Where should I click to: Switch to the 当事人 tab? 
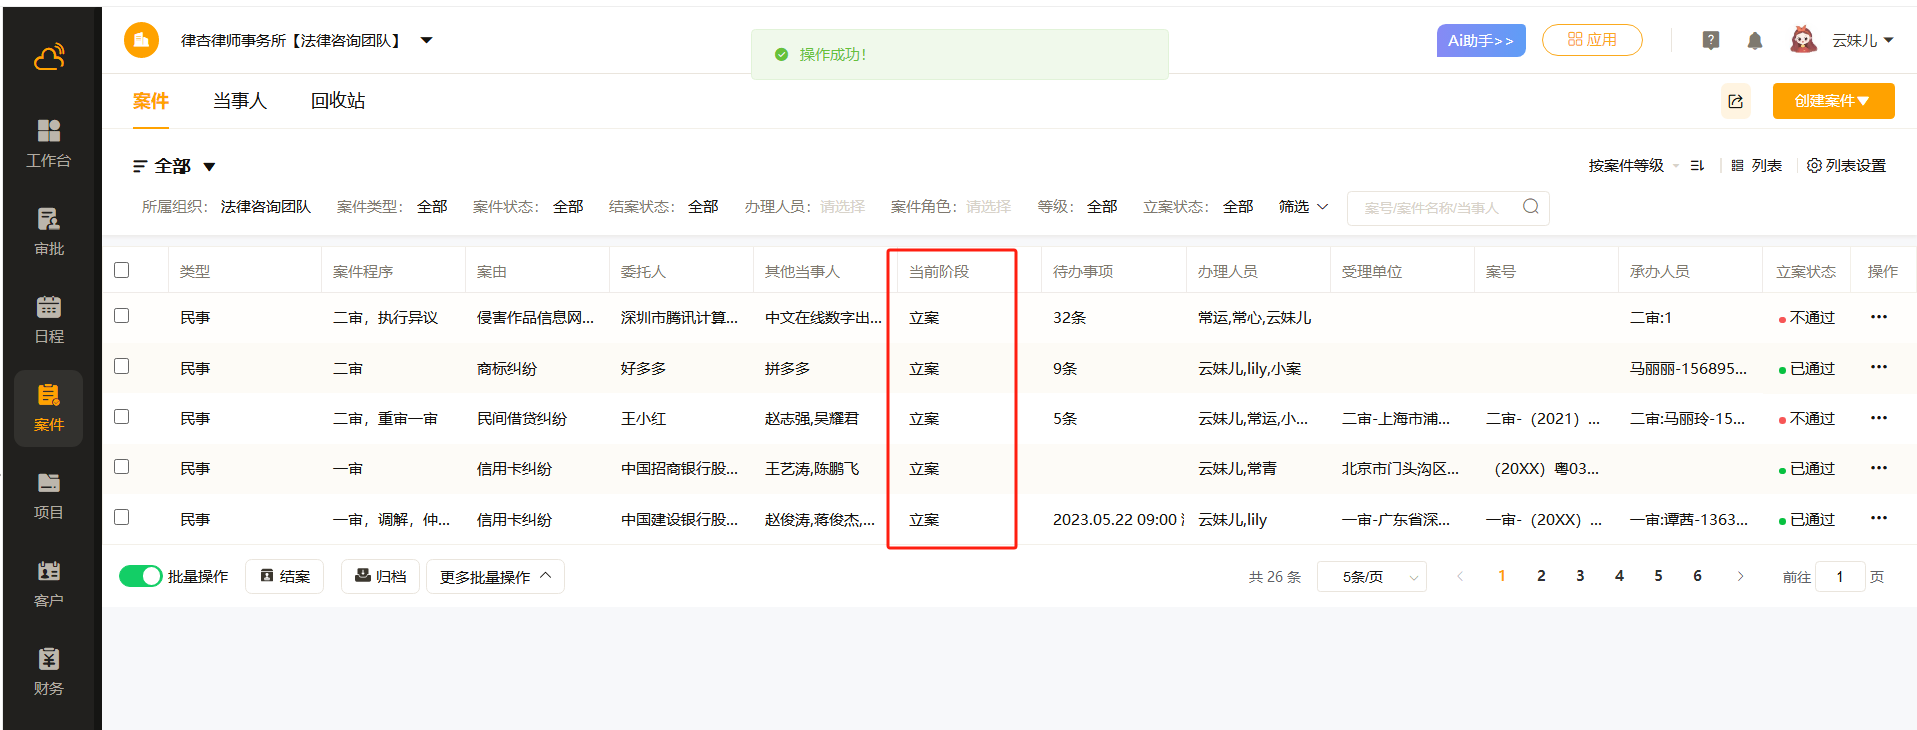point(240,101)
